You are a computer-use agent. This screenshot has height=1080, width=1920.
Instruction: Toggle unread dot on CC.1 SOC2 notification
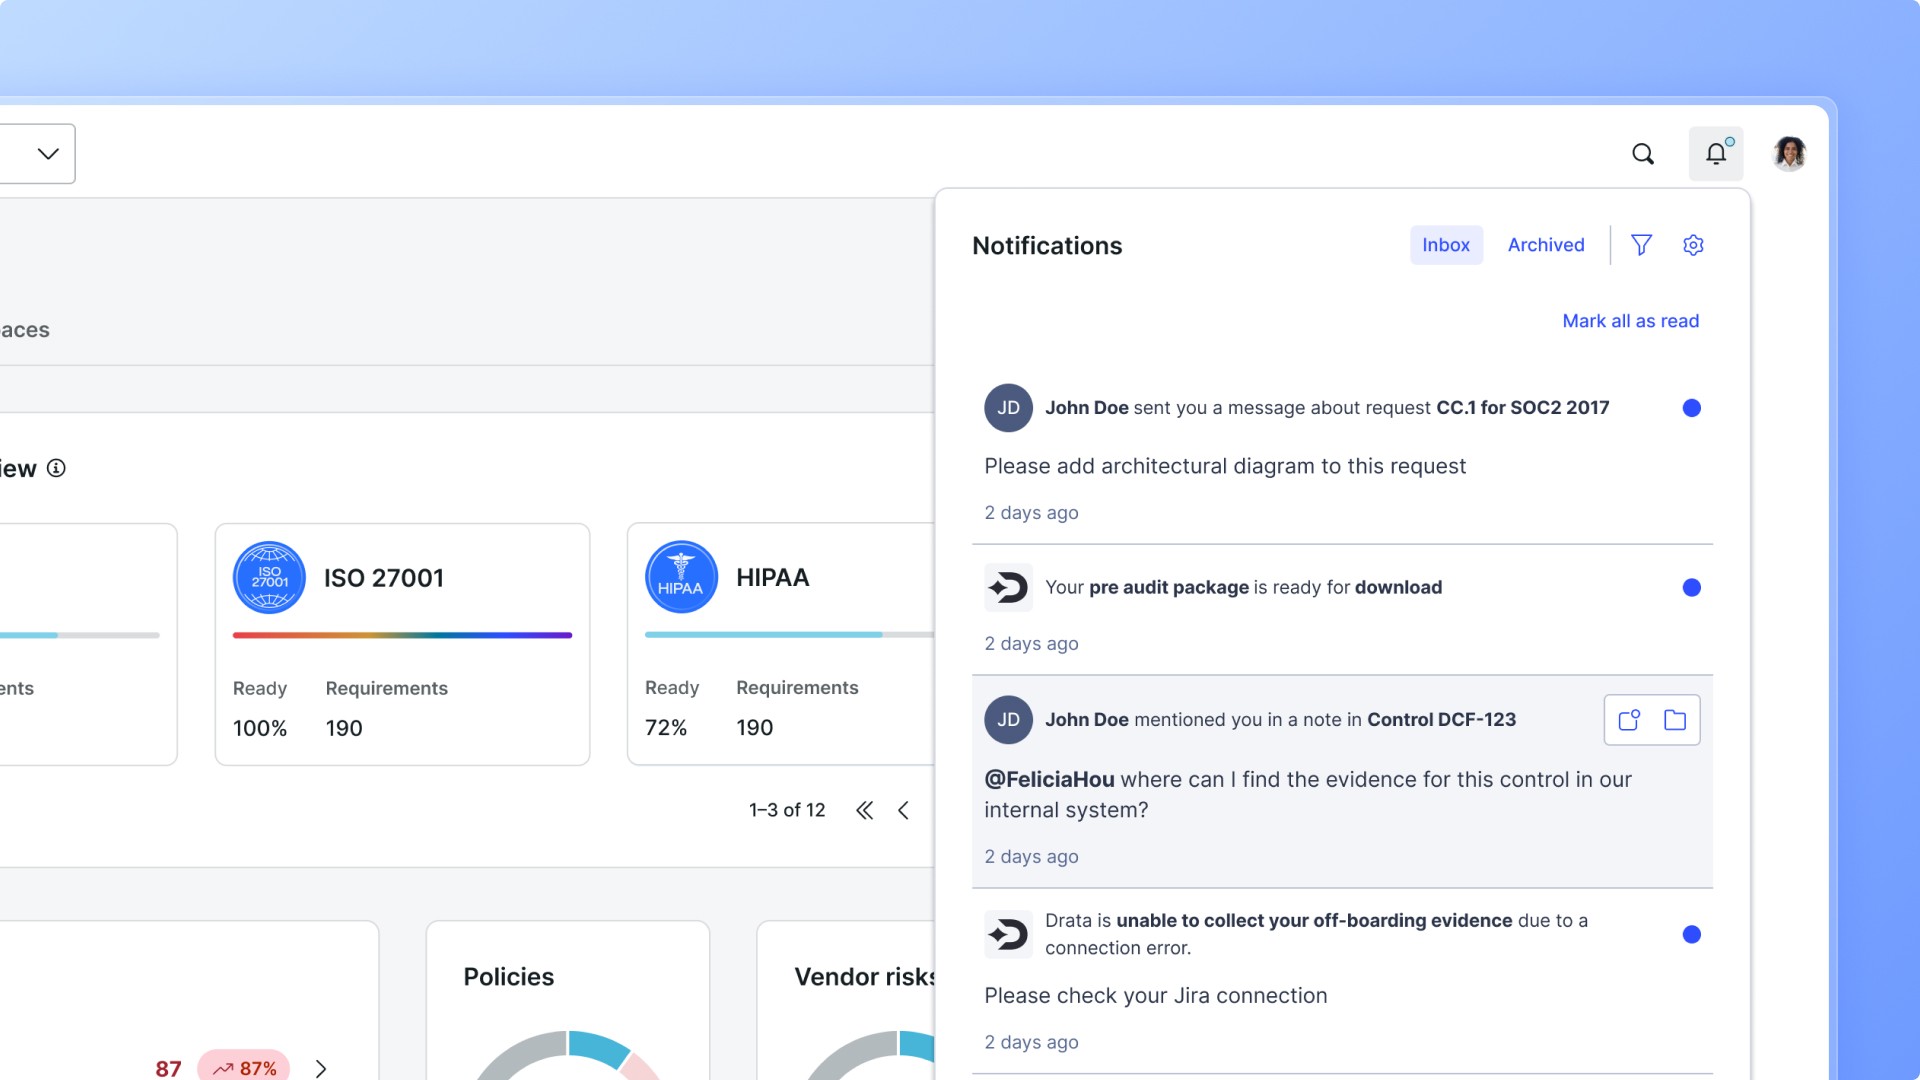pyautogui.click(x=1692, y=408)
